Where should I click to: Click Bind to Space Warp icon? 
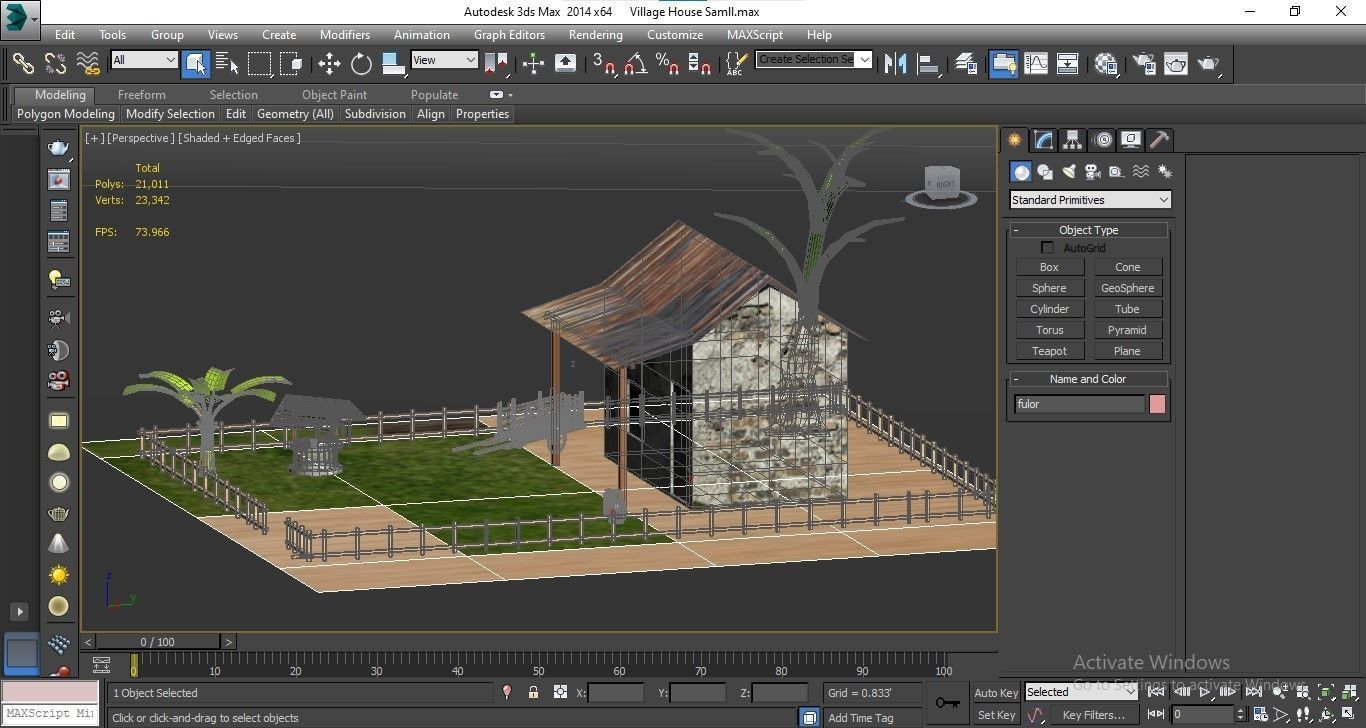coord(89,63)
